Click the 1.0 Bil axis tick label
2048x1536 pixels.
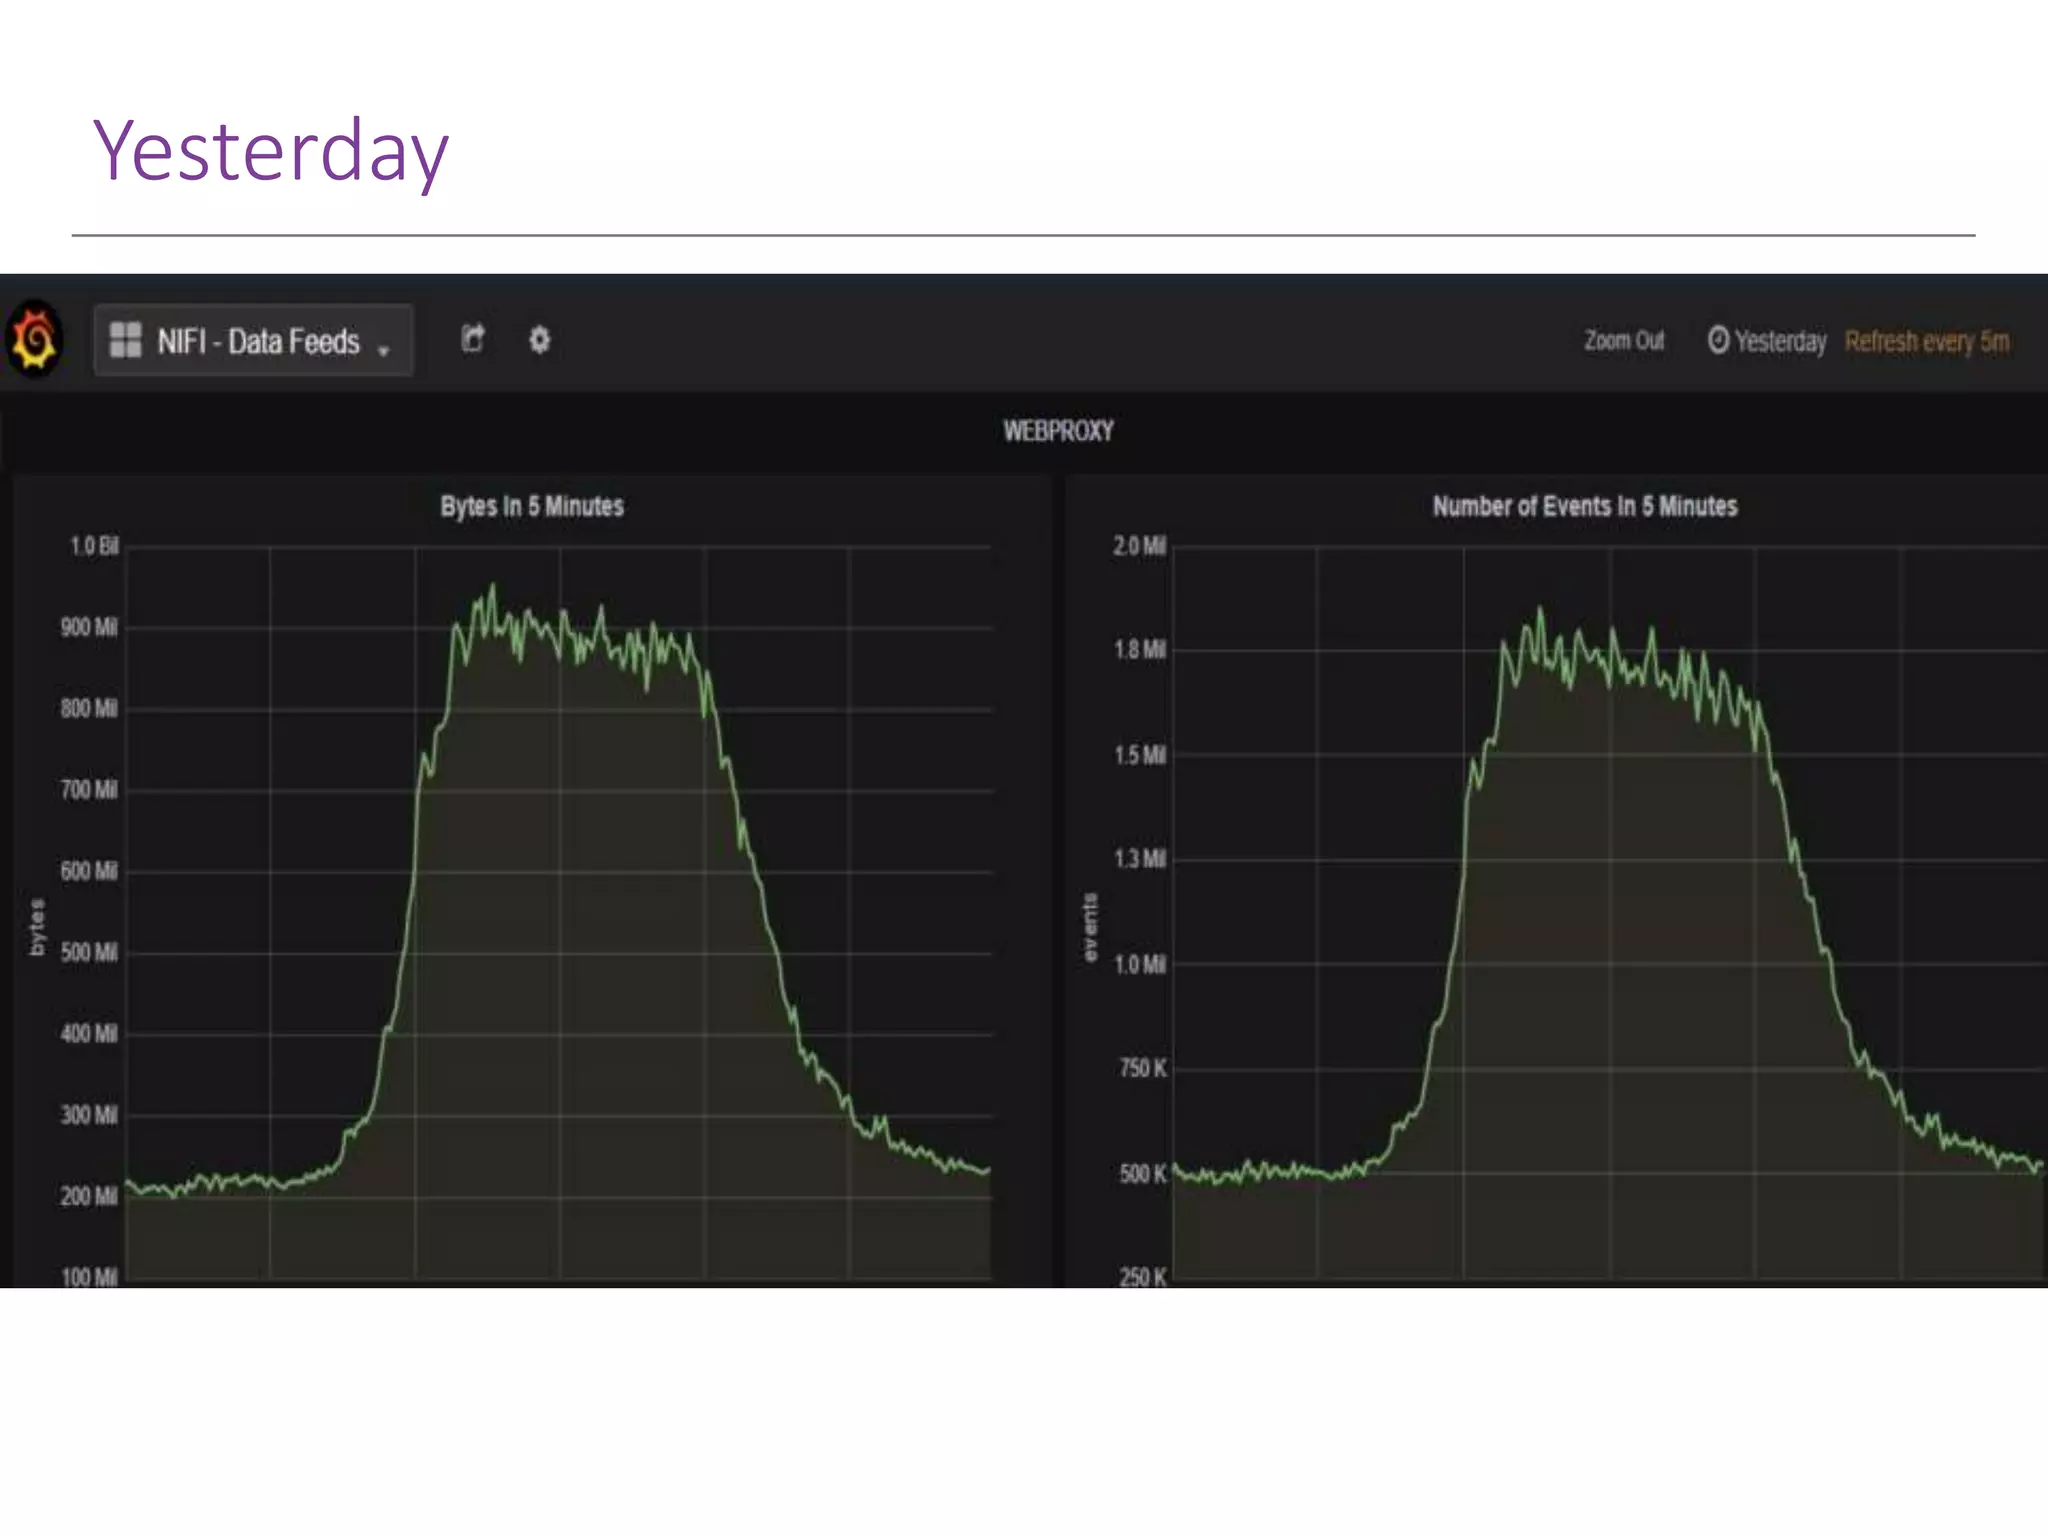coord(94,546)
